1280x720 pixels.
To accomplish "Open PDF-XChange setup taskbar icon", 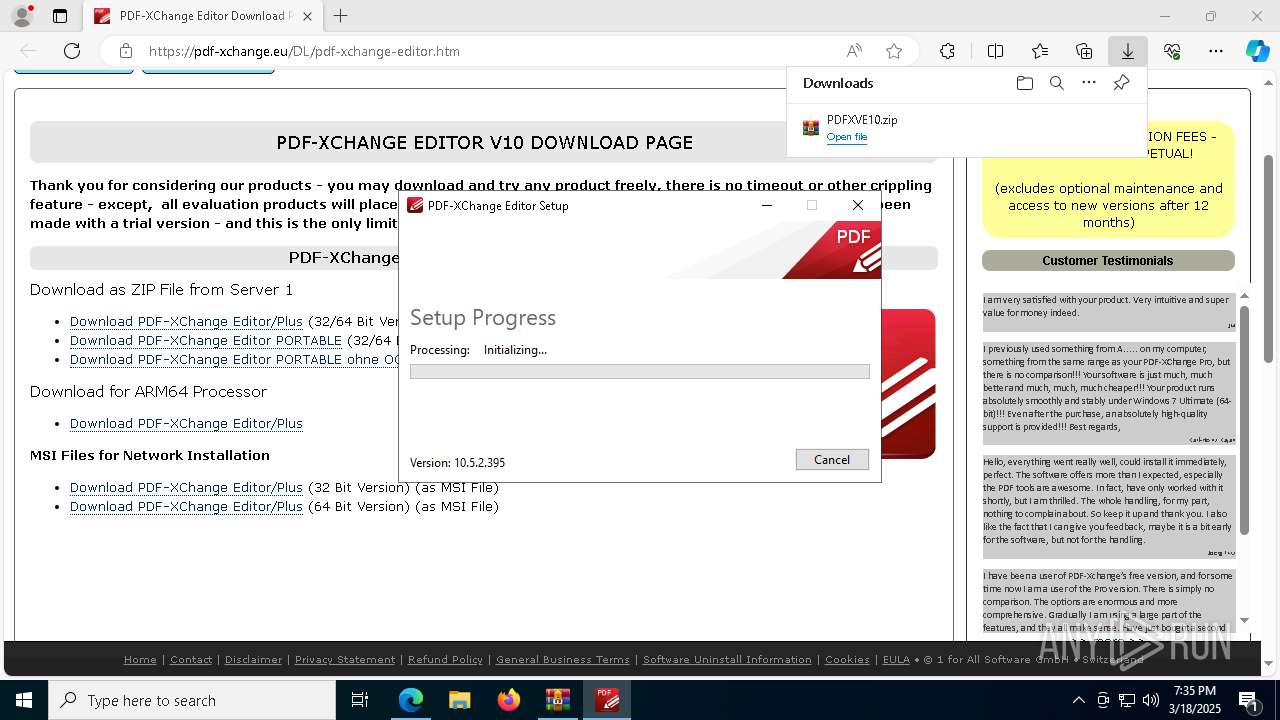I will (607, 700).
